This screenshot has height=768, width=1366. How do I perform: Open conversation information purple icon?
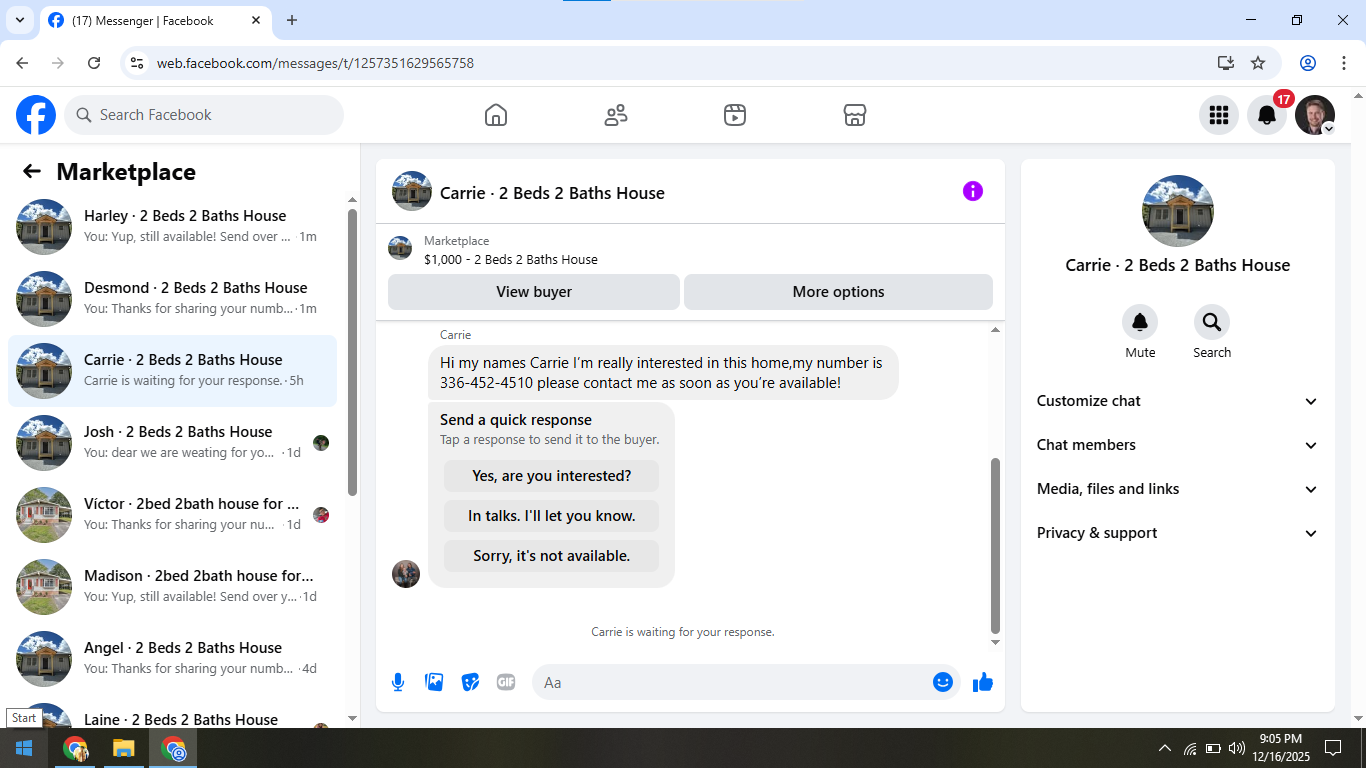(973, 191)
